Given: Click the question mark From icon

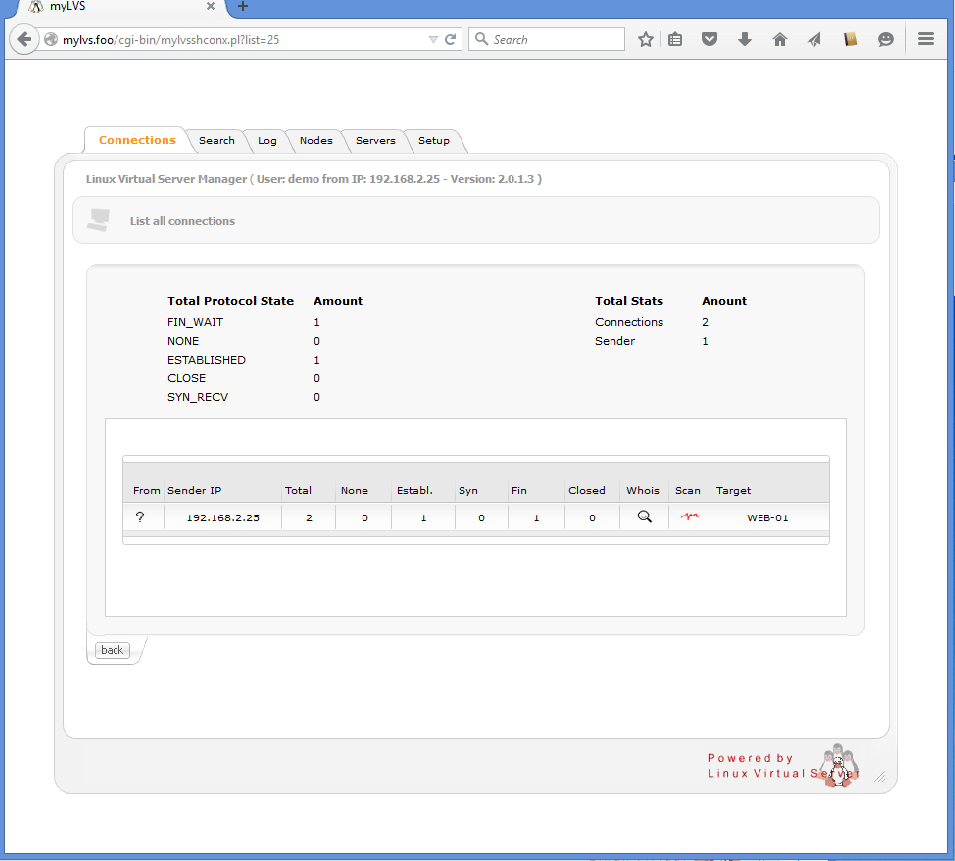Looking at the screenshot, I should pyautogui.click(x=140, y=517).
